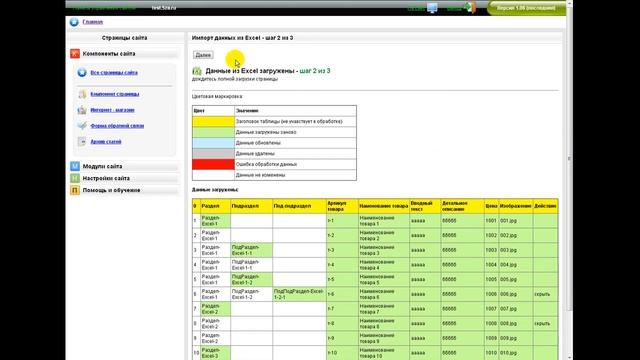Click the Страницы сайта panel header

[x=124, y=38]
